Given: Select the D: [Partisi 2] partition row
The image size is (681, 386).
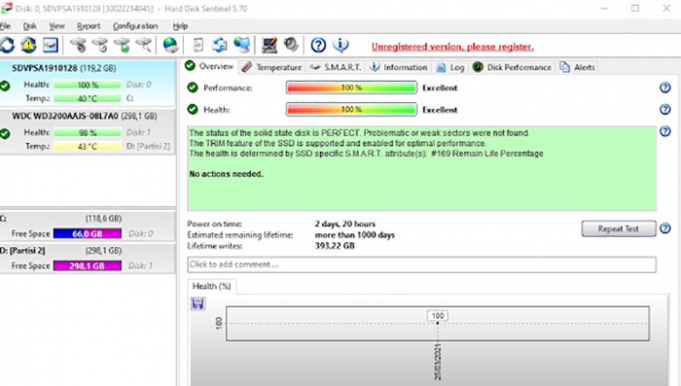Looking at the screenshot, I should point(88,258).
